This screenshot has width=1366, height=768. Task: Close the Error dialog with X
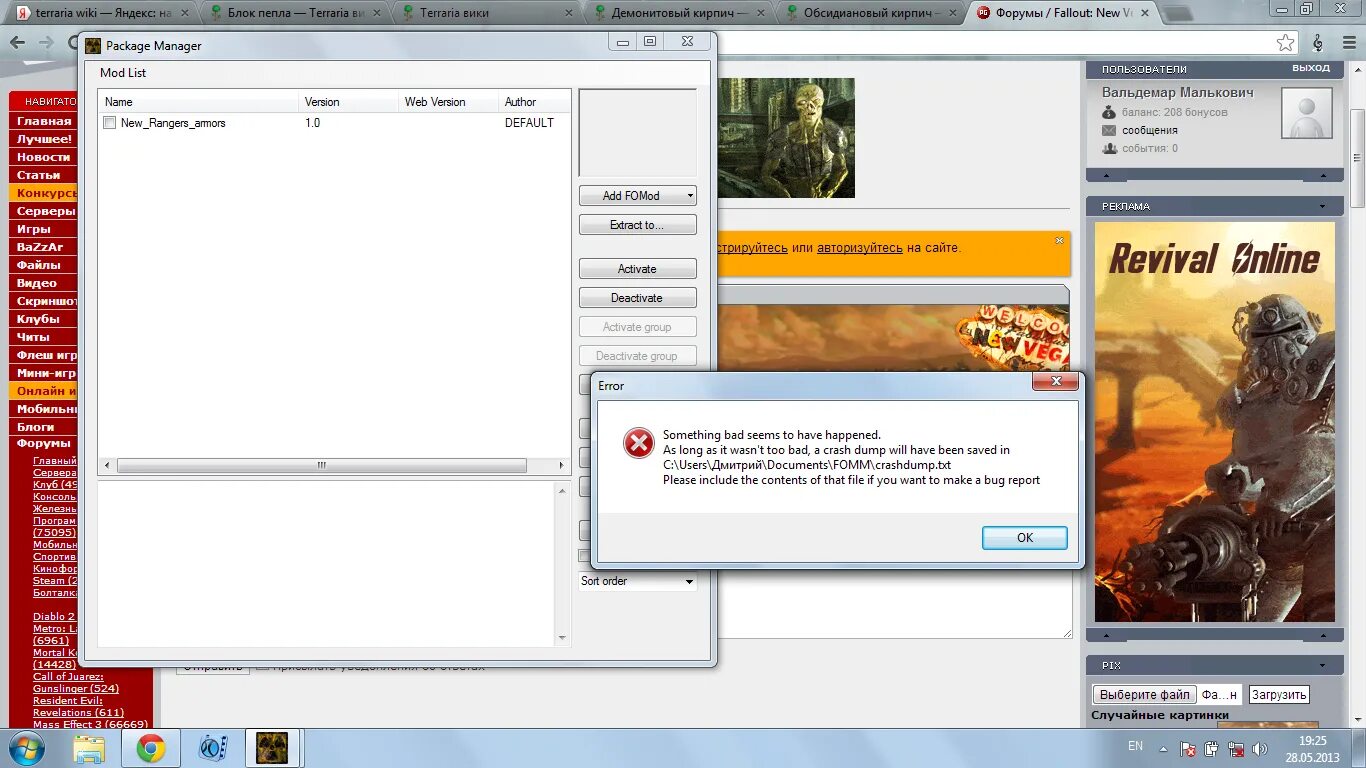tap(1055, 382)
